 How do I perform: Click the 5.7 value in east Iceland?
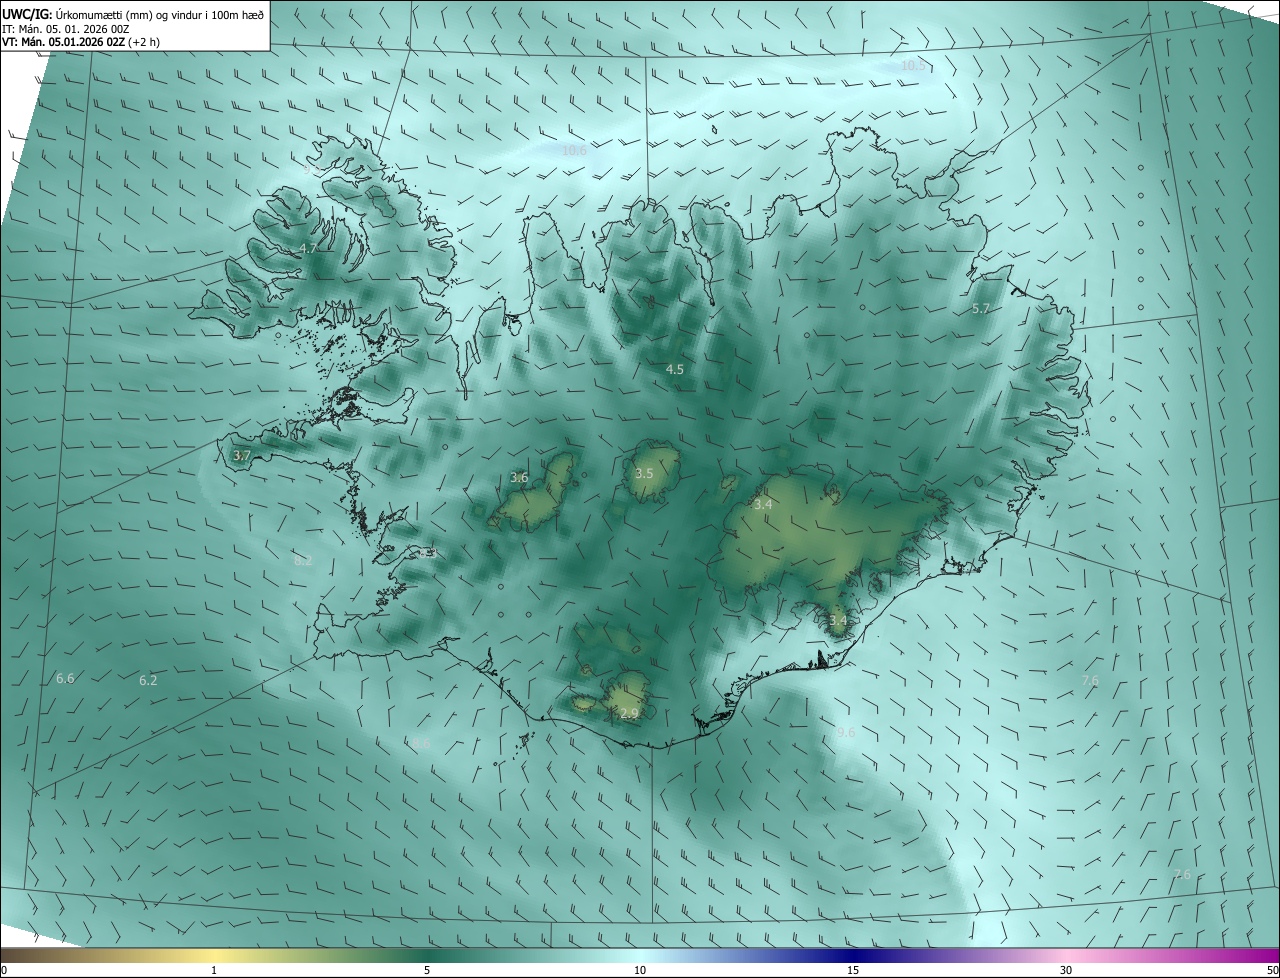click(x=980, y=309)
